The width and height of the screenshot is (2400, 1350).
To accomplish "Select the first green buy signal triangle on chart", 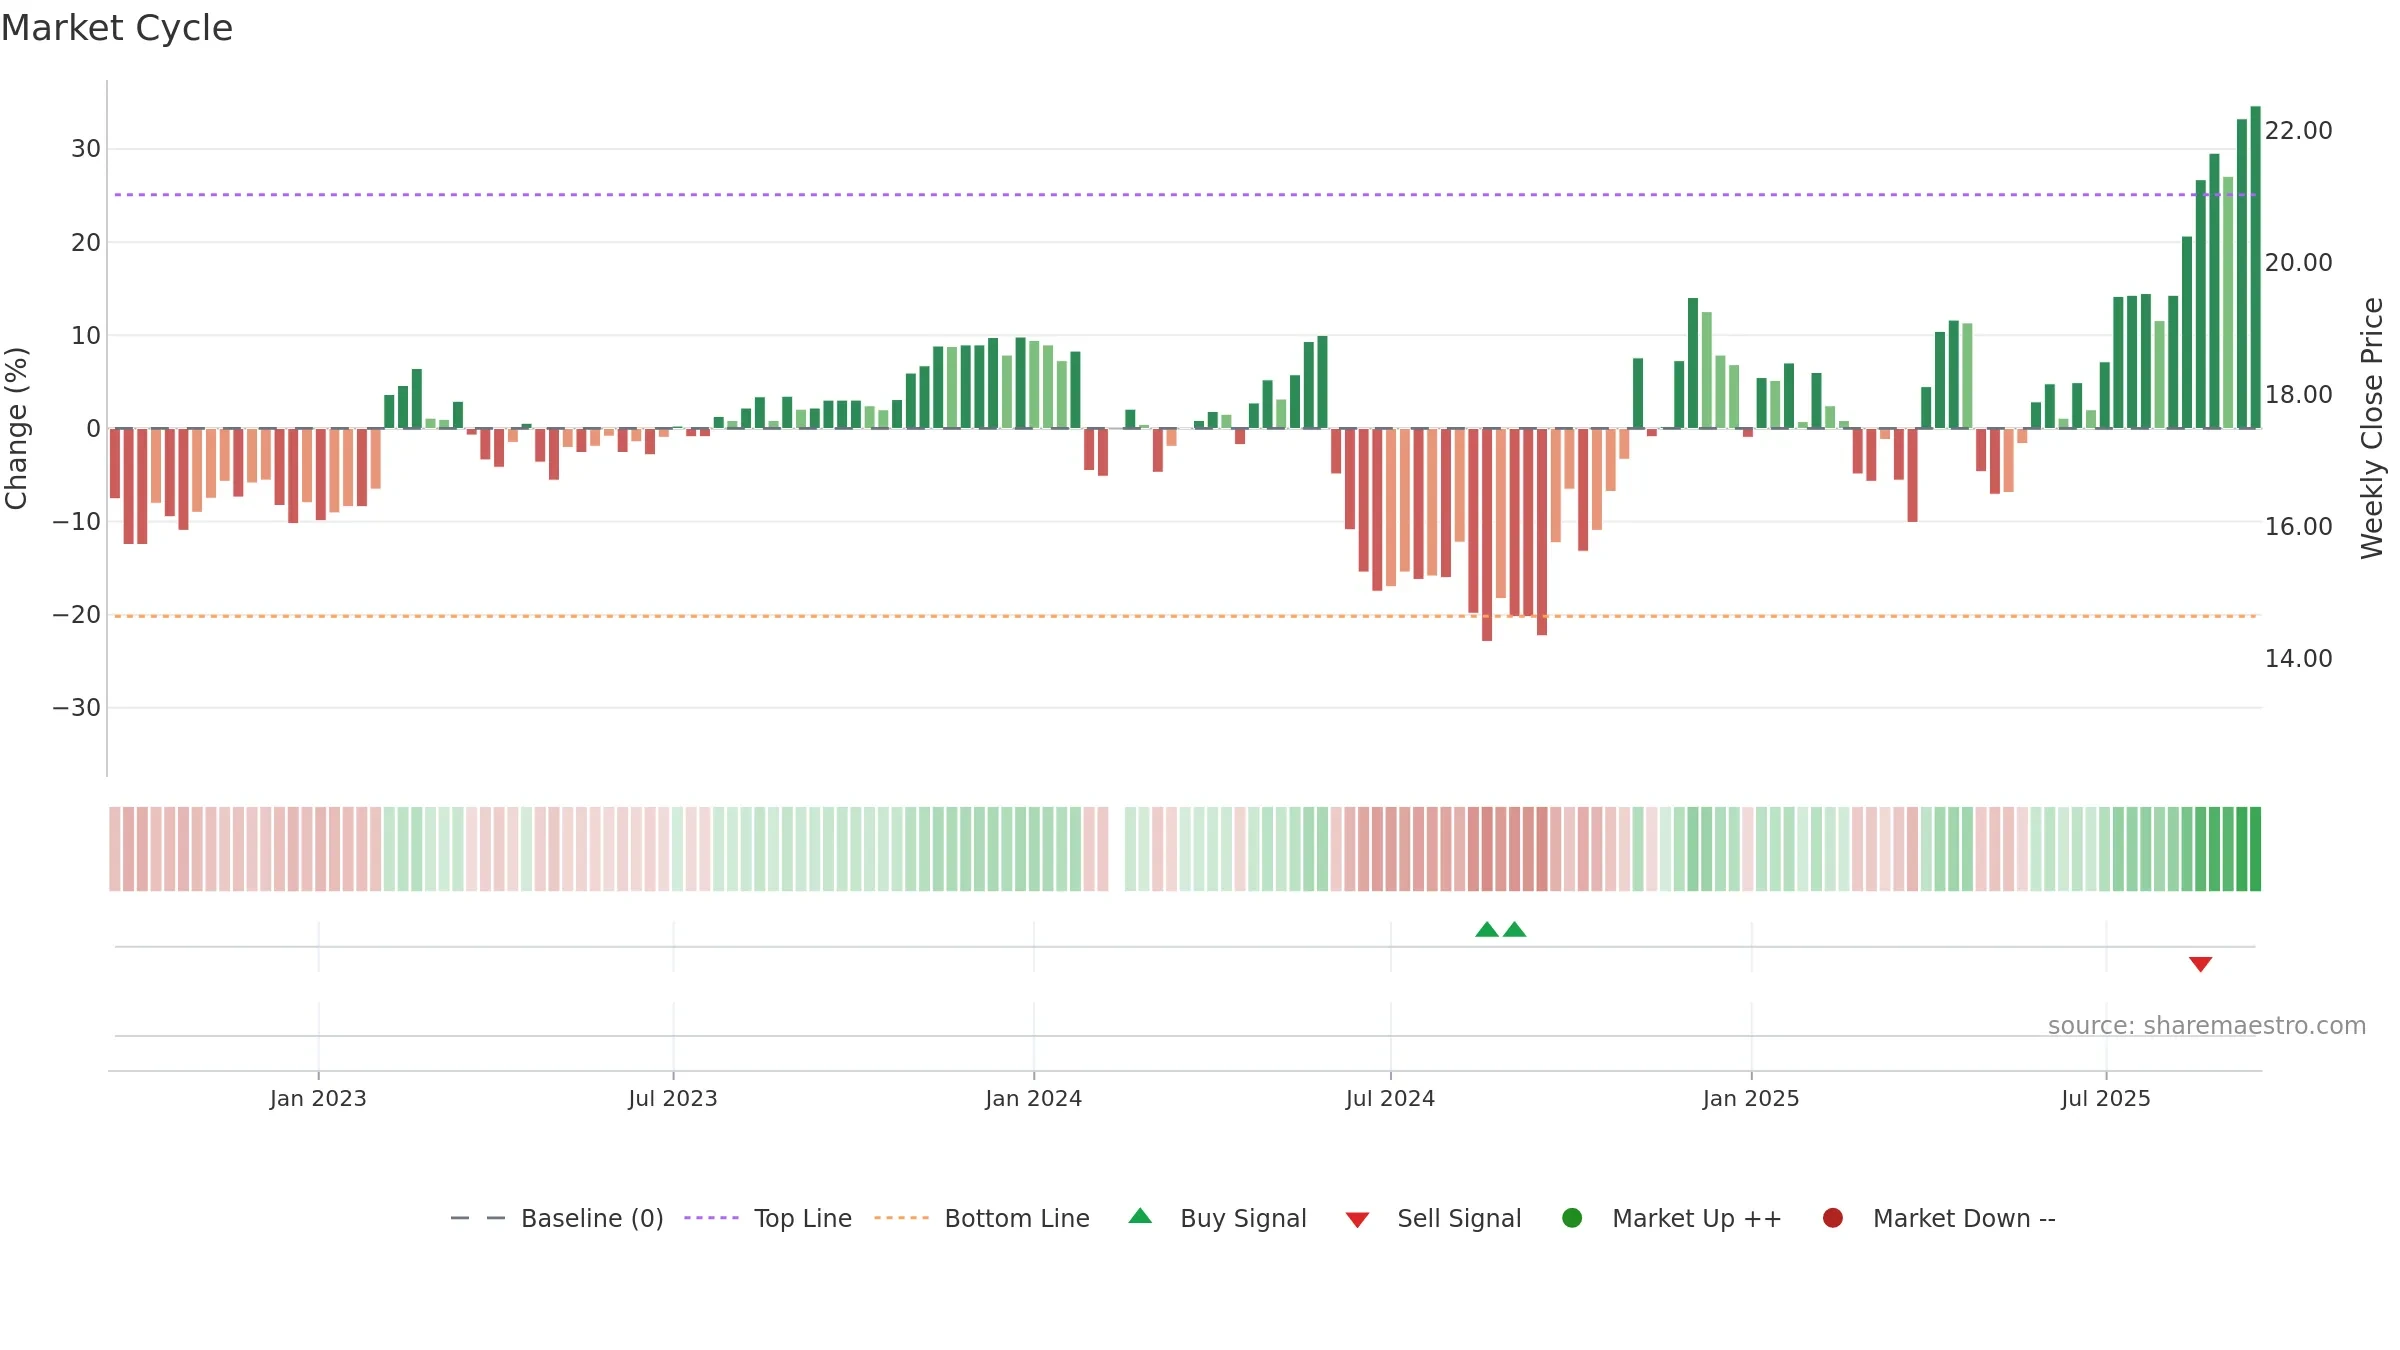I will tap(1487, 929).
